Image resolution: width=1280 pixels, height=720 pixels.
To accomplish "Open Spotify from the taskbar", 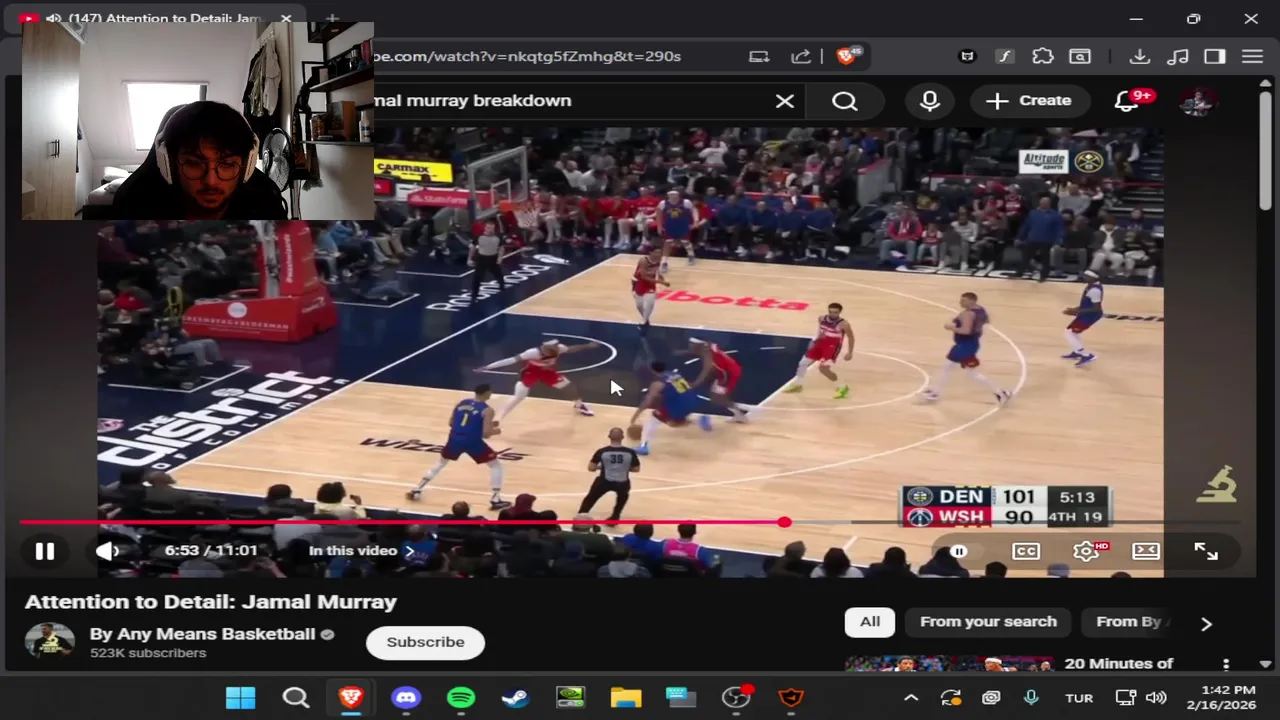I will point(461,697).
